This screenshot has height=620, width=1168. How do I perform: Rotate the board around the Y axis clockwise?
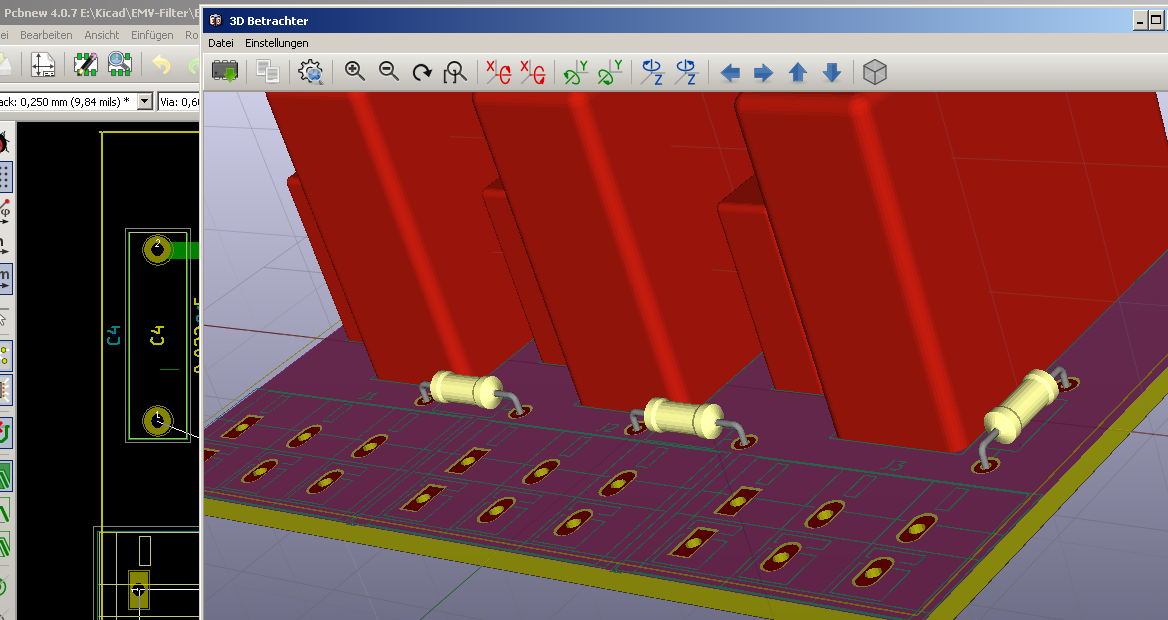(x=575, y=72)
